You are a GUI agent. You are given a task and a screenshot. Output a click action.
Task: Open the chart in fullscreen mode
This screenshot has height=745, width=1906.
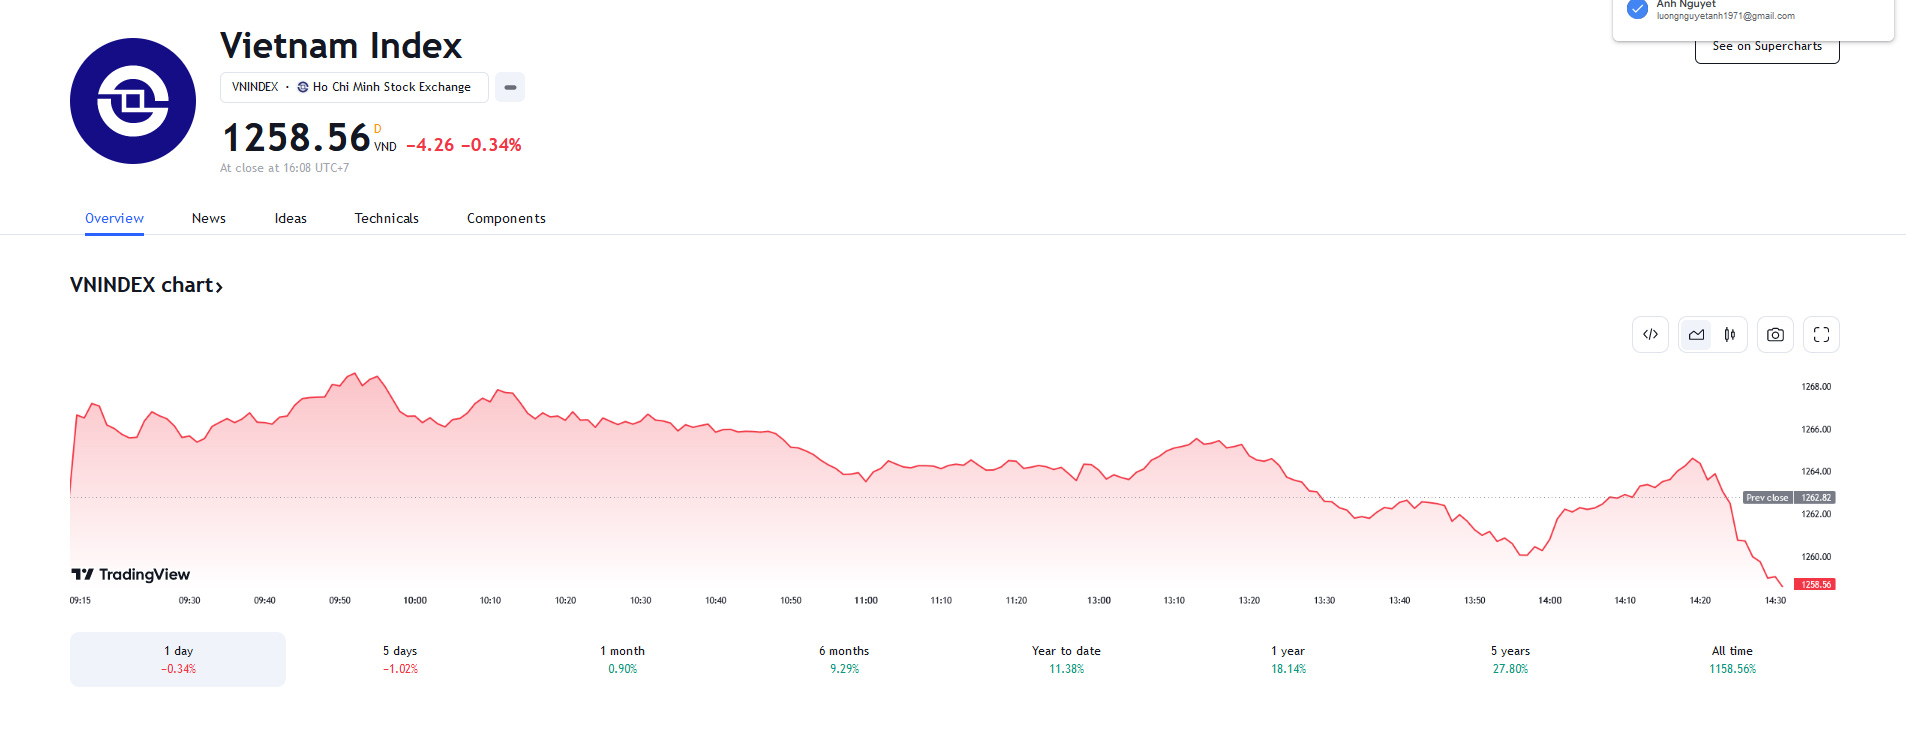[x=1821, y=335]
